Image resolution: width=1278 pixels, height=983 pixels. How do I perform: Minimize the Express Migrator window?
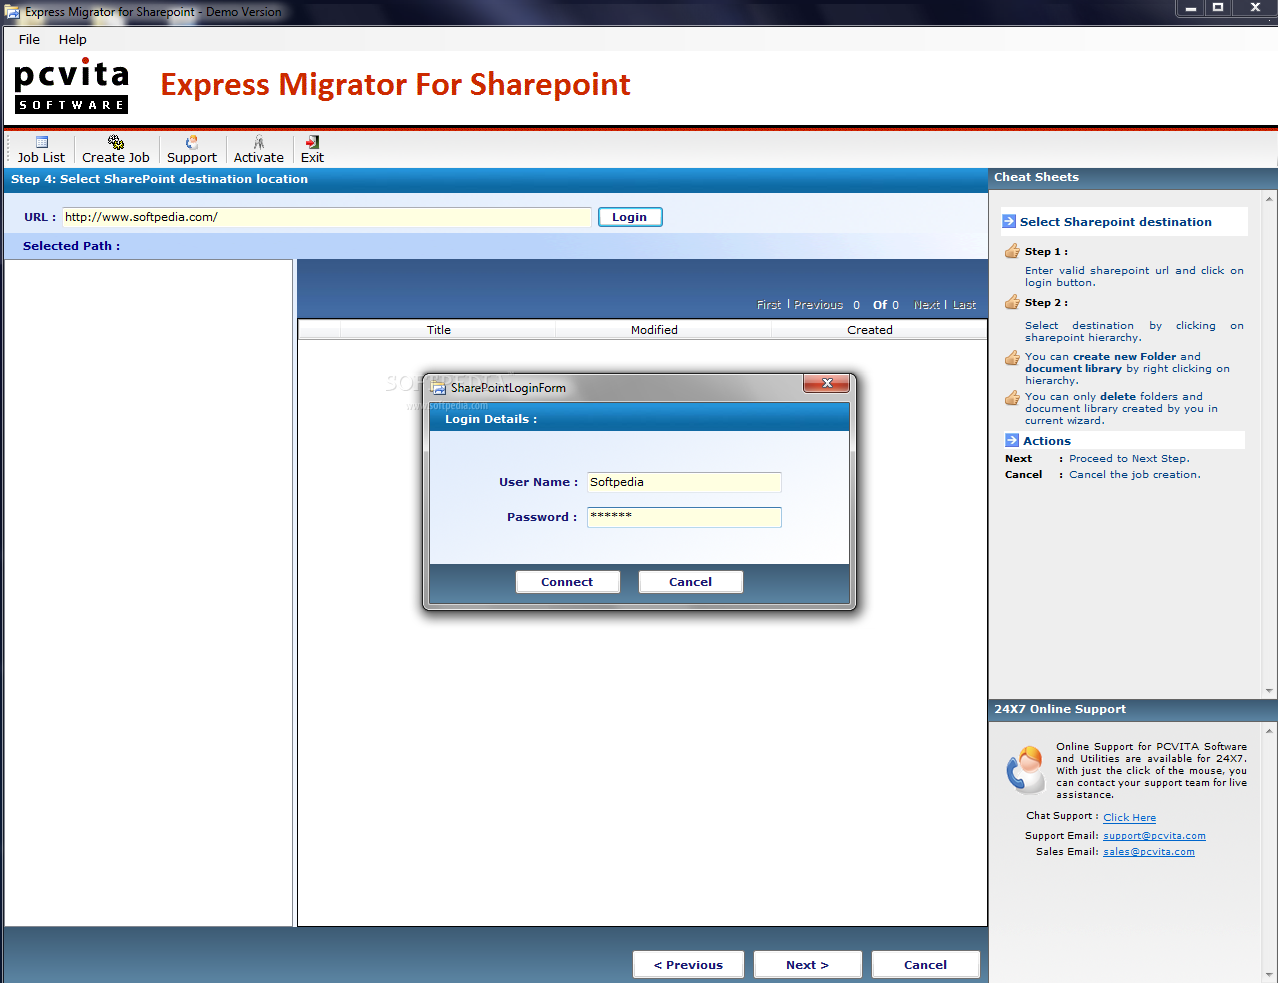click(1191, 8)
